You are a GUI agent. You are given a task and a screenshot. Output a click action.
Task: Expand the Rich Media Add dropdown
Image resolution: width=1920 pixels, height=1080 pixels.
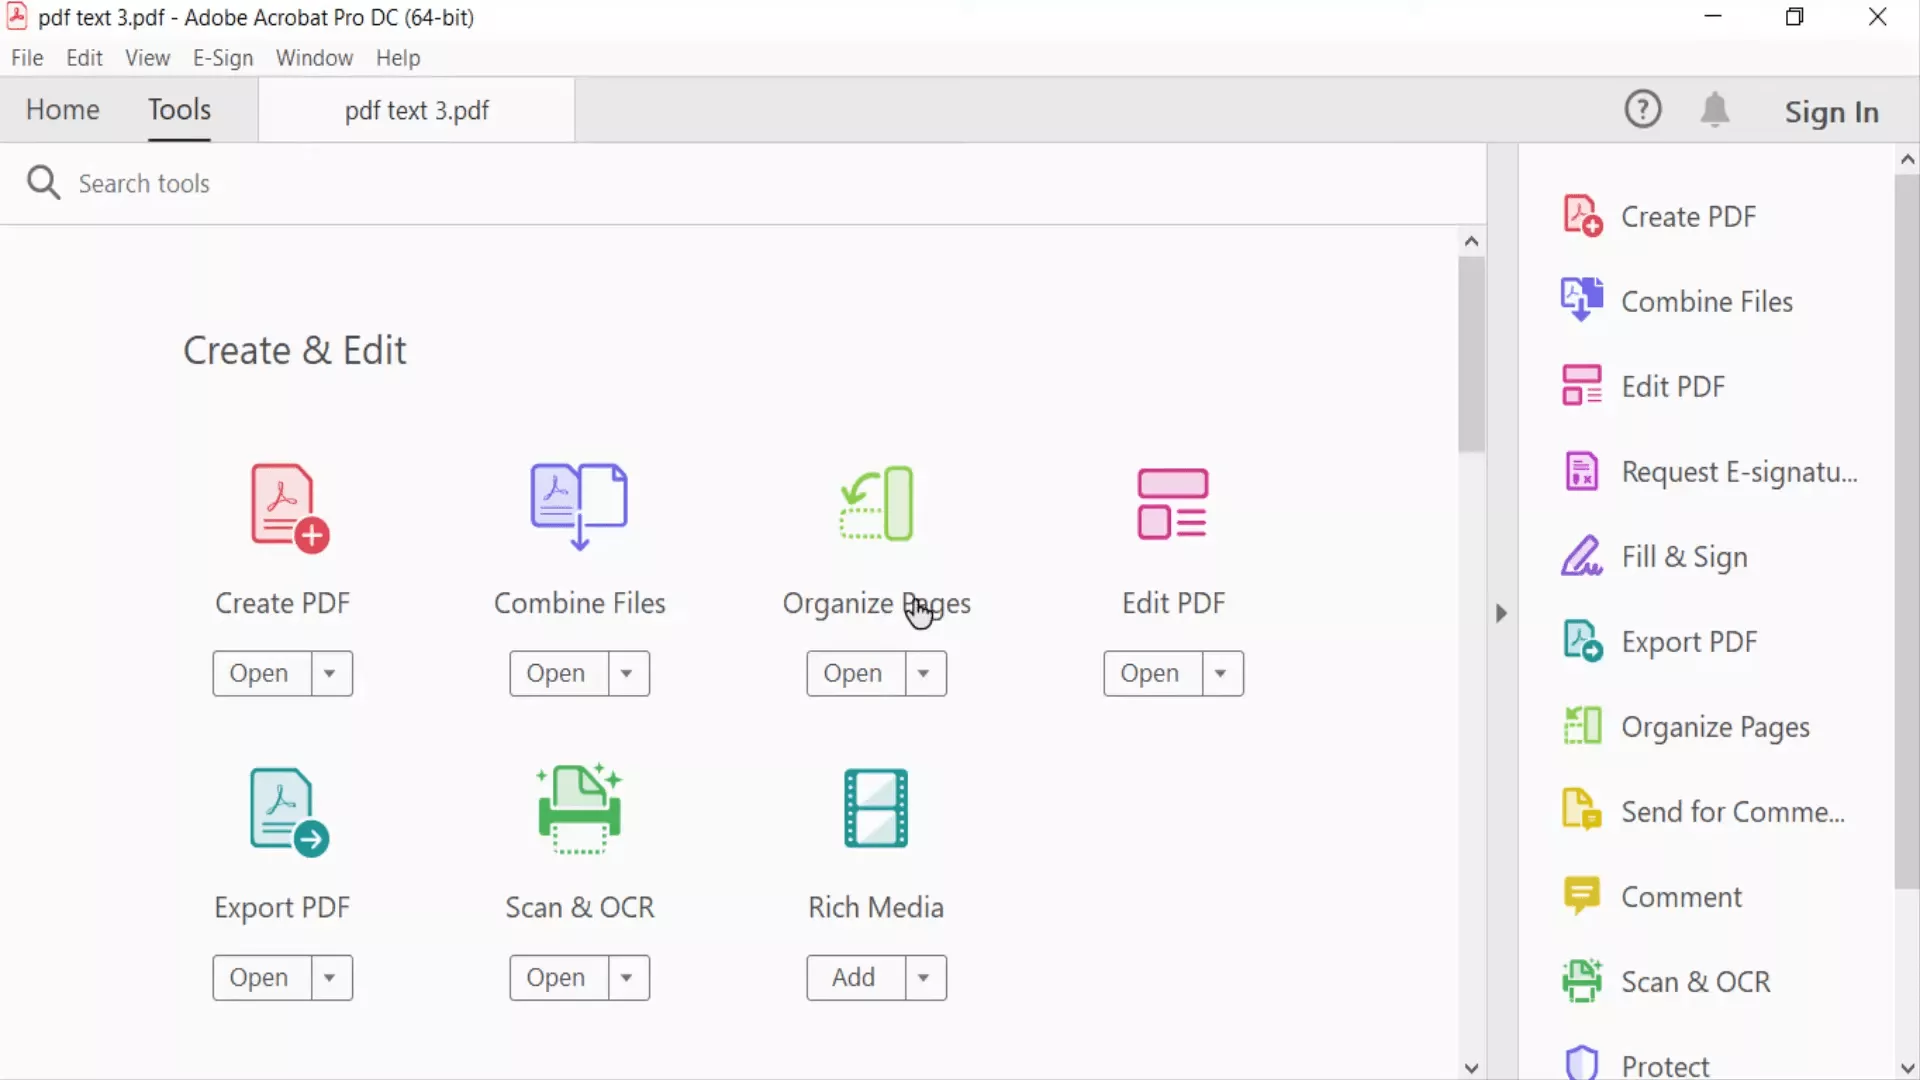tap(923, 976)
